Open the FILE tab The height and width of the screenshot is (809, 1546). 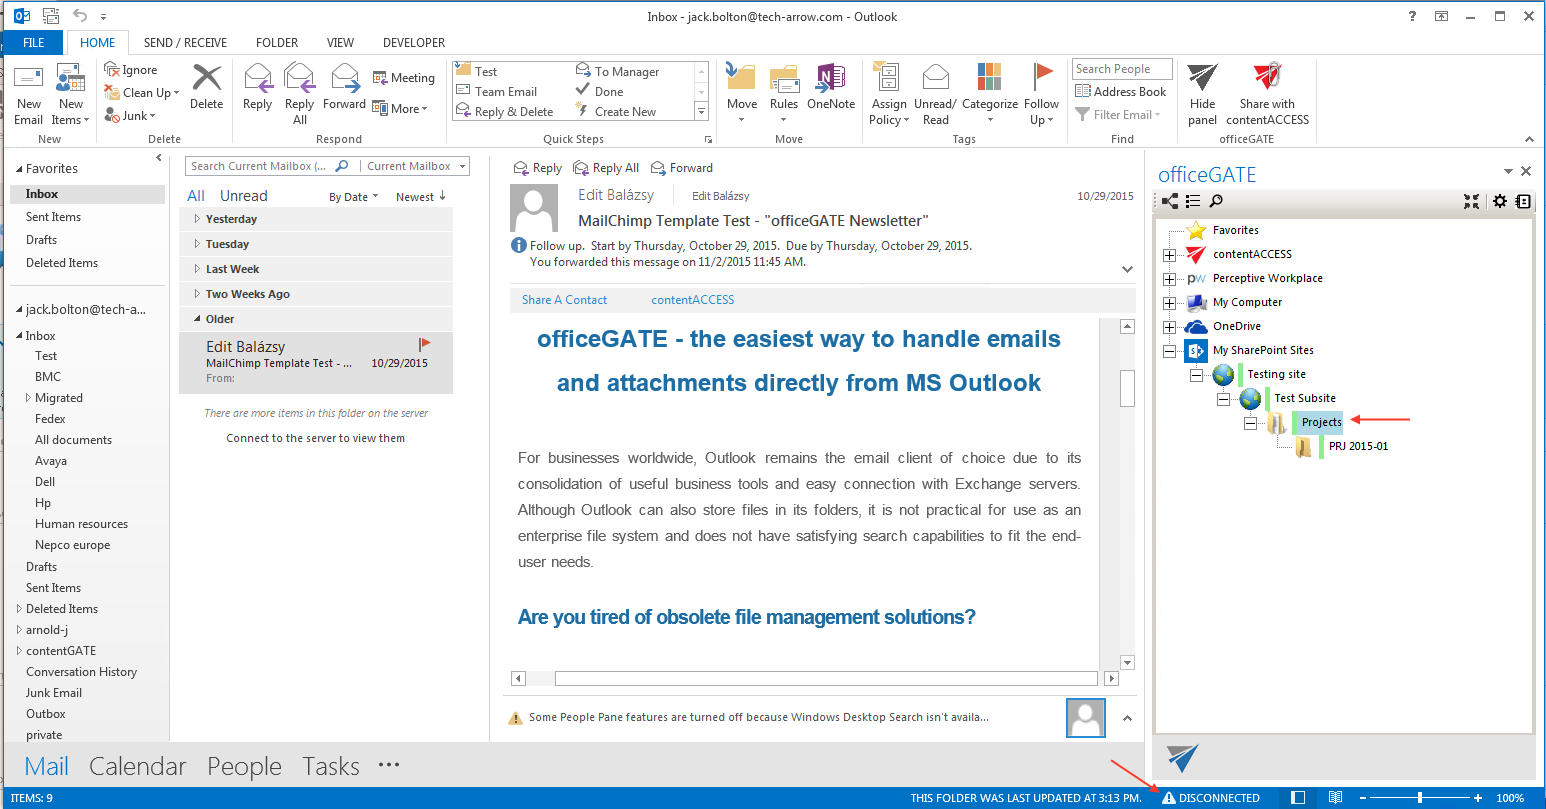coord(34,43)
